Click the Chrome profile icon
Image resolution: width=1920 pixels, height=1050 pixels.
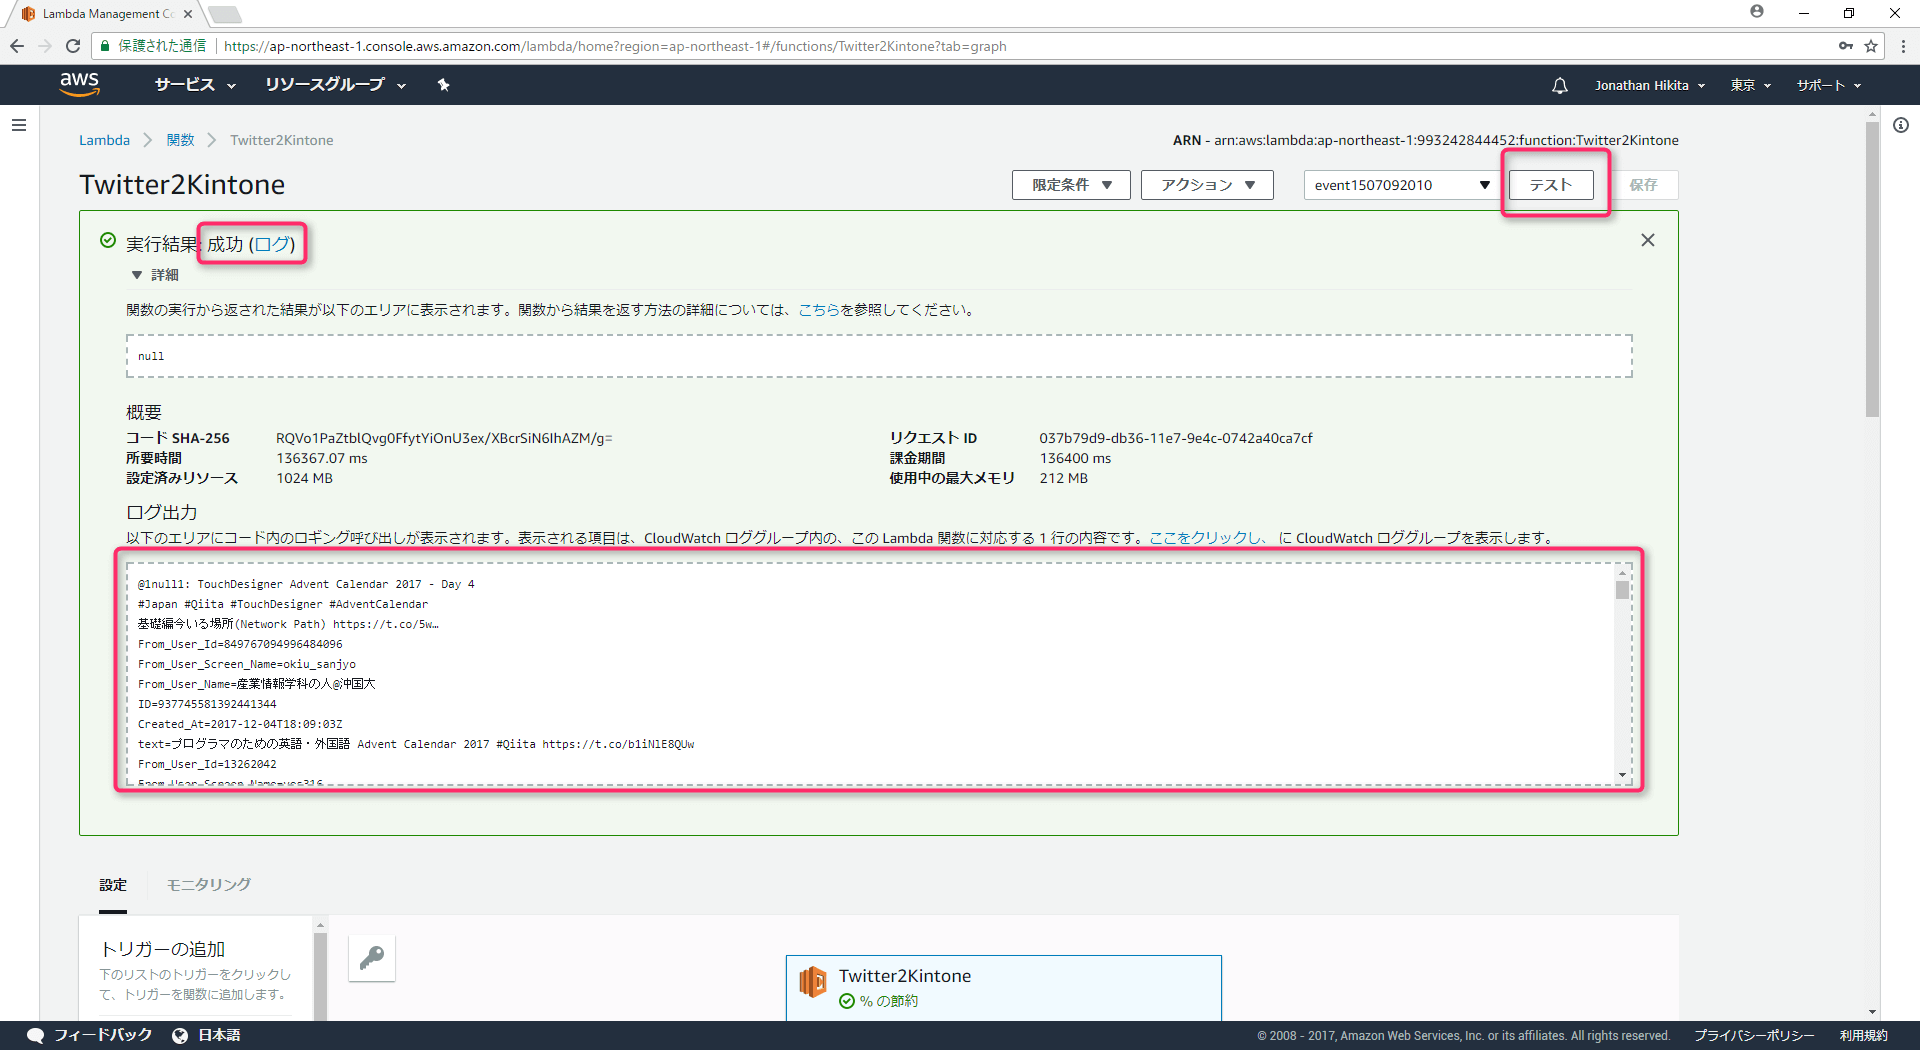[x=1757, y=12]
